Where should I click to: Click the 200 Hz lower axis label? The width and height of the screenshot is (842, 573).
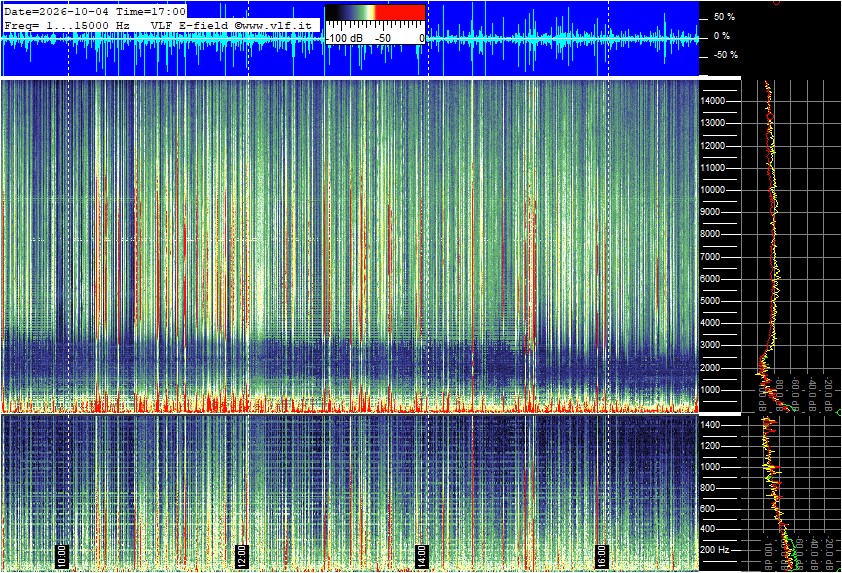coord(715,550)
